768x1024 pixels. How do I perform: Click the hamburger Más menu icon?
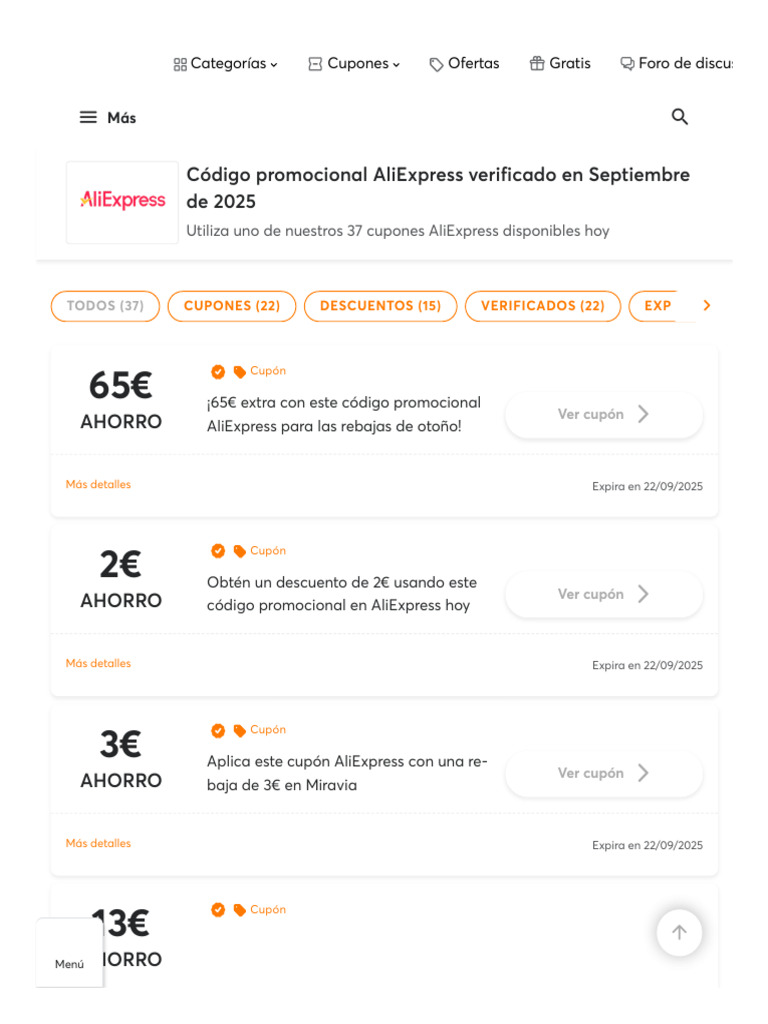coord(89,117)
